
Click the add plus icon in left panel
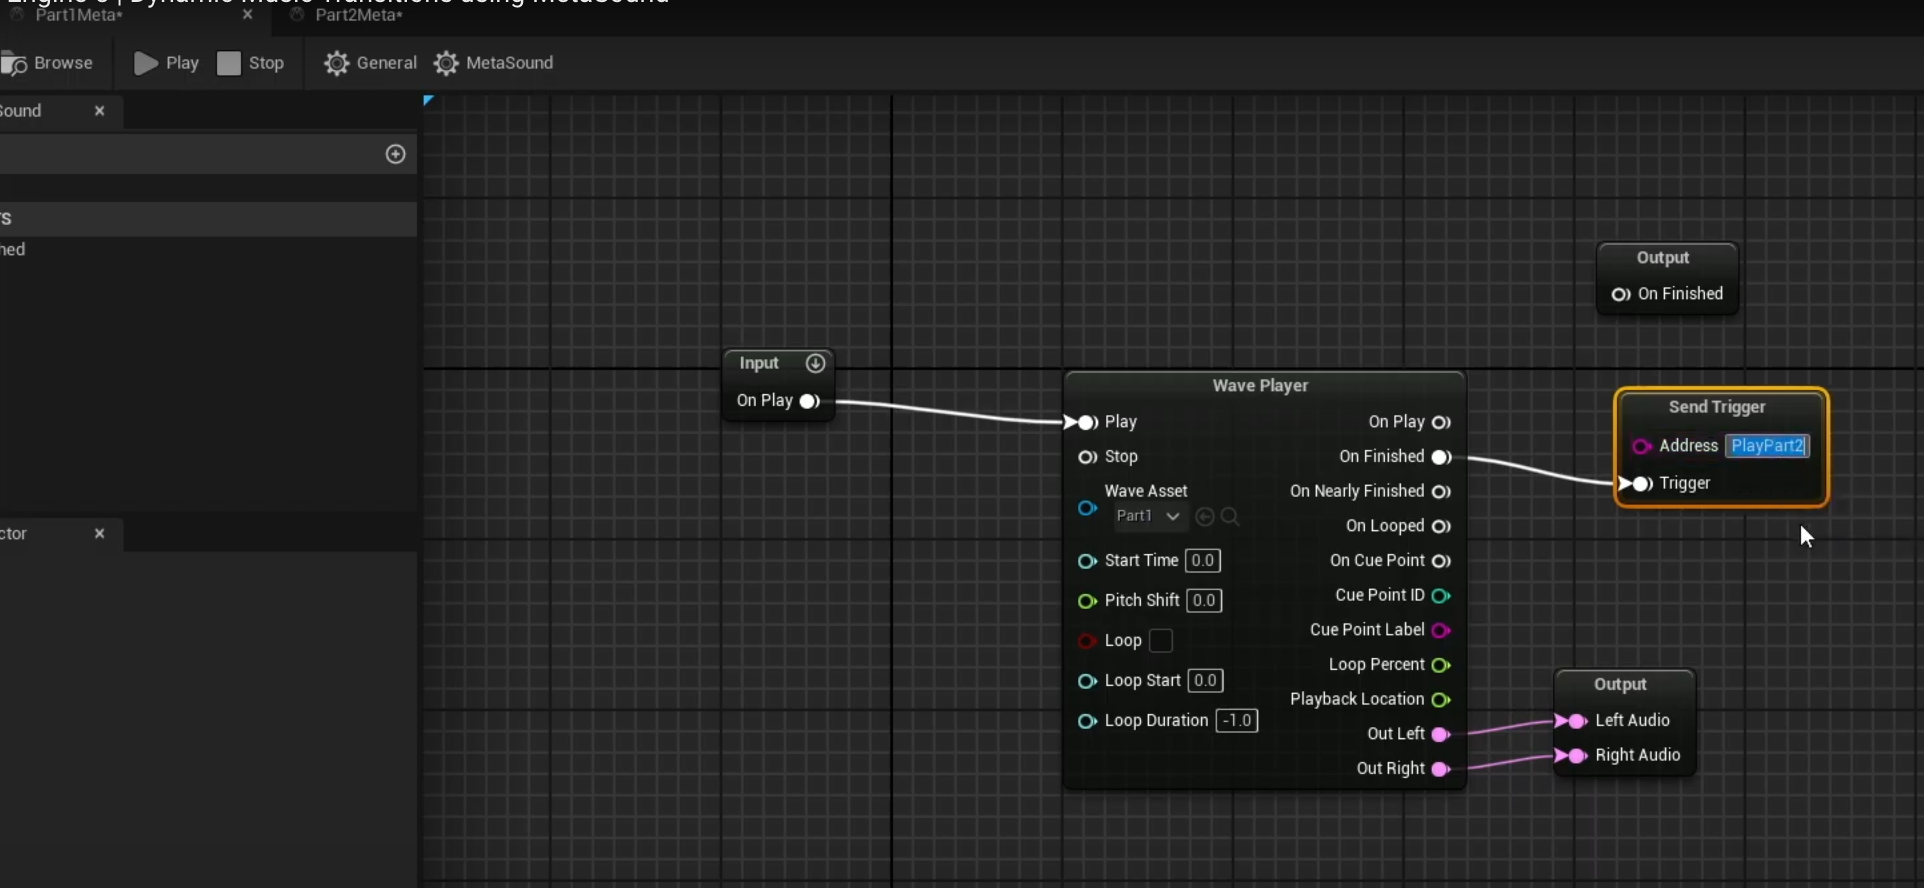coord(396,154)
